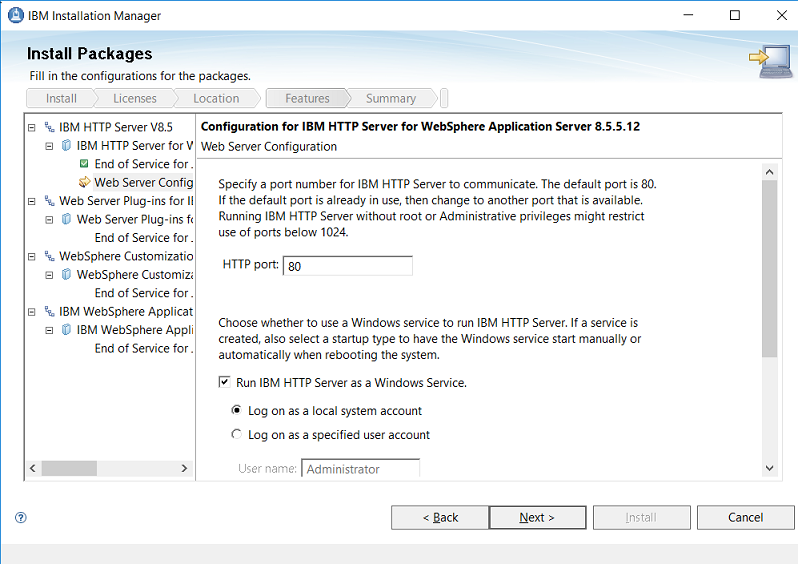
Task: Select WebSphere Customization top-level tree row
Action: [x=126, y=256]
